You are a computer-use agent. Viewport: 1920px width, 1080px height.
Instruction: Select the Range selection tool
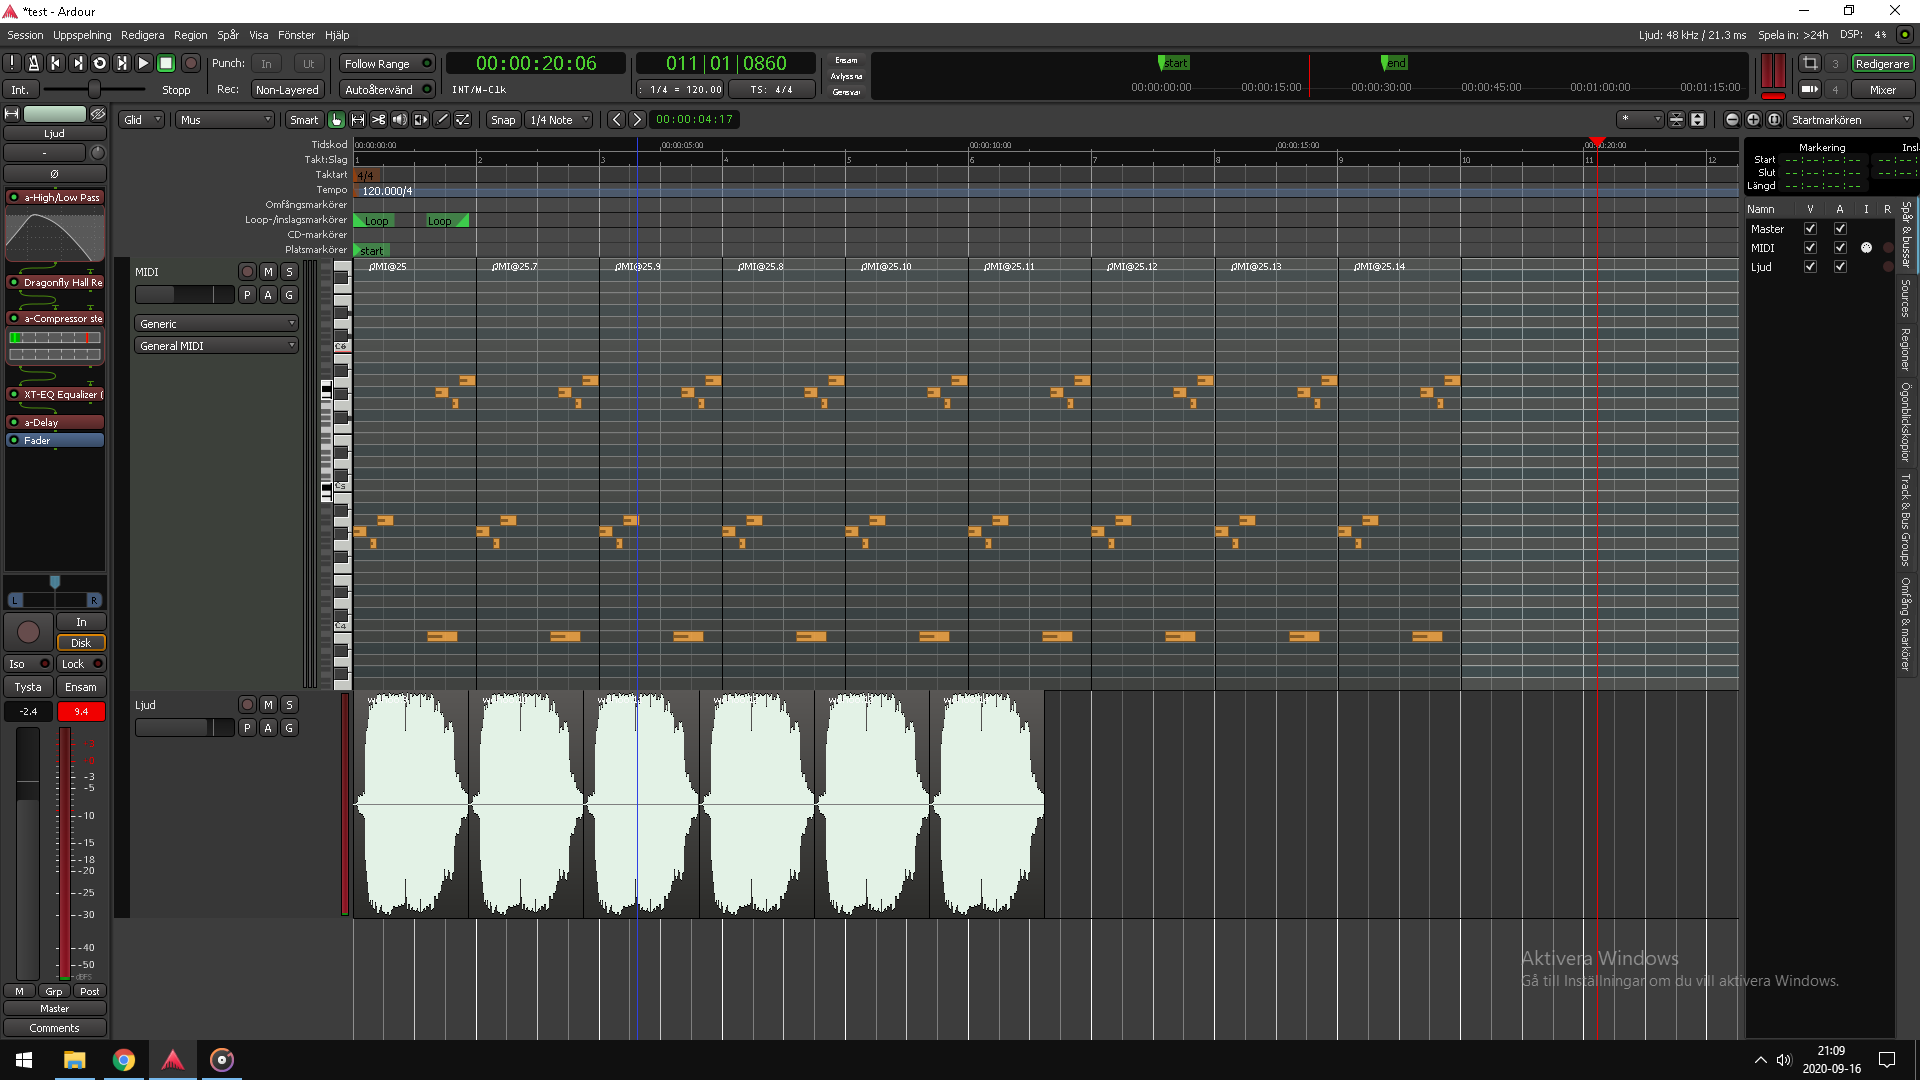pos(357,120)
